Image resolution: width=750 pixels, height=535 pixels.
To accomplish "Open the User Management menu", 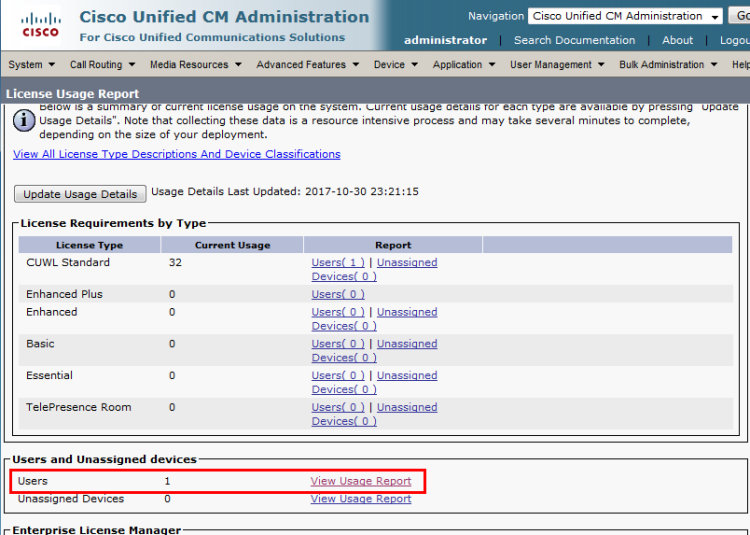I will (x=557, y=65).
